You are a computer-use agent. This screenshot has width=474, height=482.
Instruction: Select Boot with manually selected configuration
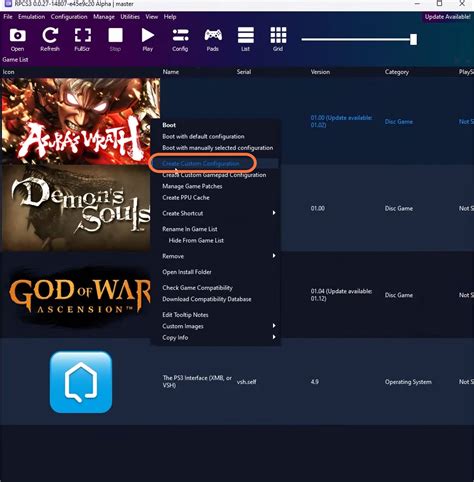click(218, 148)
